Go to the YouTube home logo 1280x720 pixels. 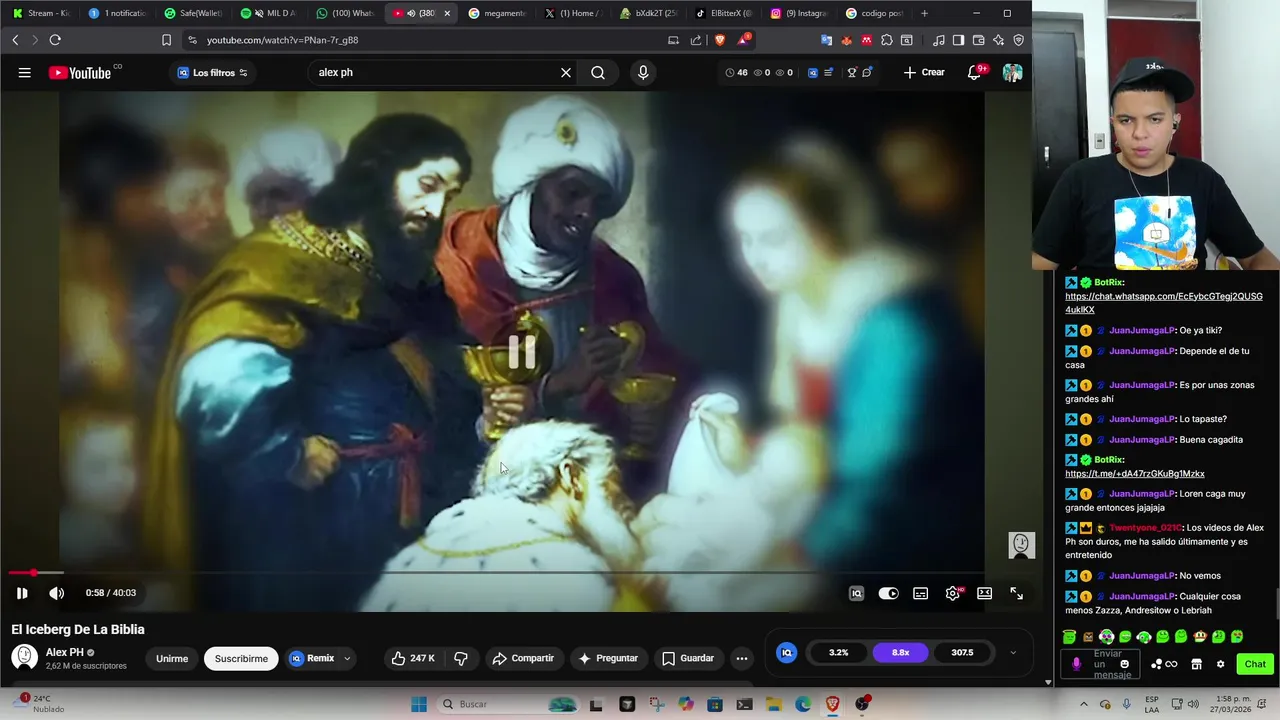[80, 72]
